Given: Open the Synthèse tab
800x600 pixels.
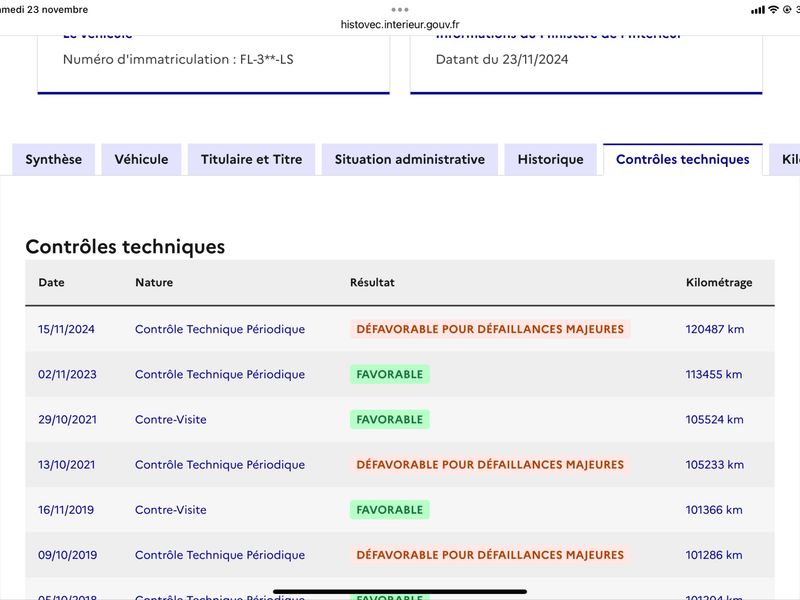Looking at the screenshot, I should click(54, 159).
